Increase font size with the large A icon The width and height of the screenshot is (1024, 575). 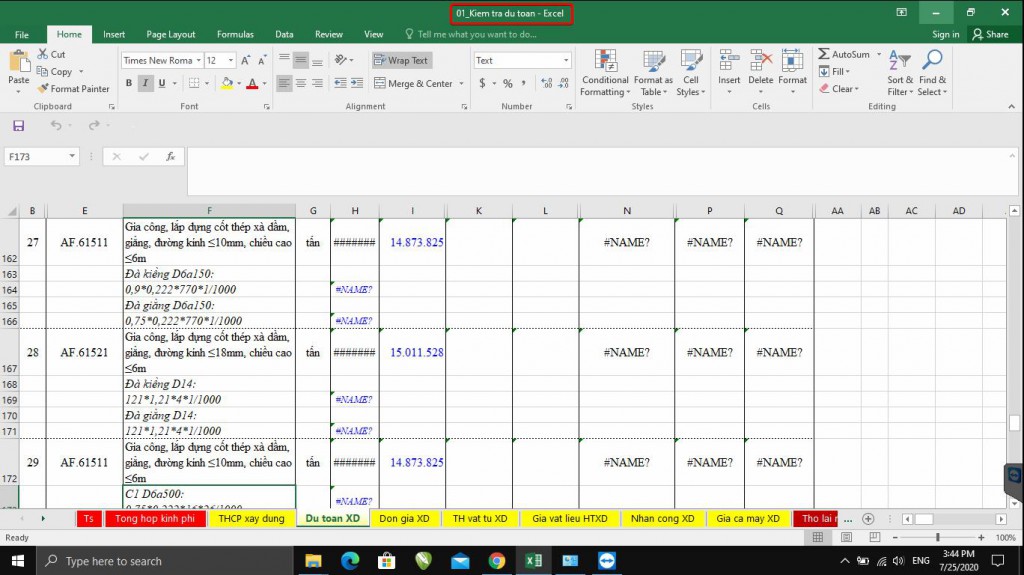(x=246, y=60)
